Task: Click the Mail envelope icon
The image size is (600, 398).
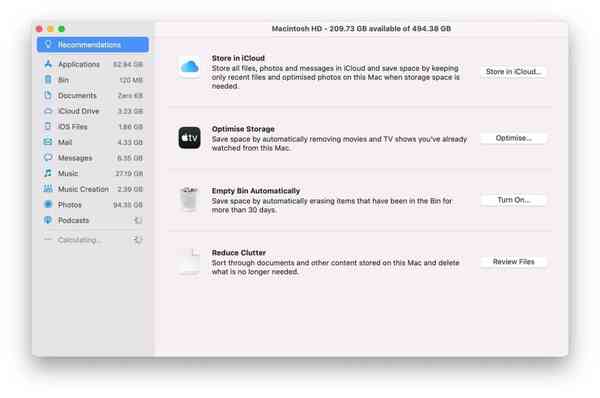Action: coord(48,142)
